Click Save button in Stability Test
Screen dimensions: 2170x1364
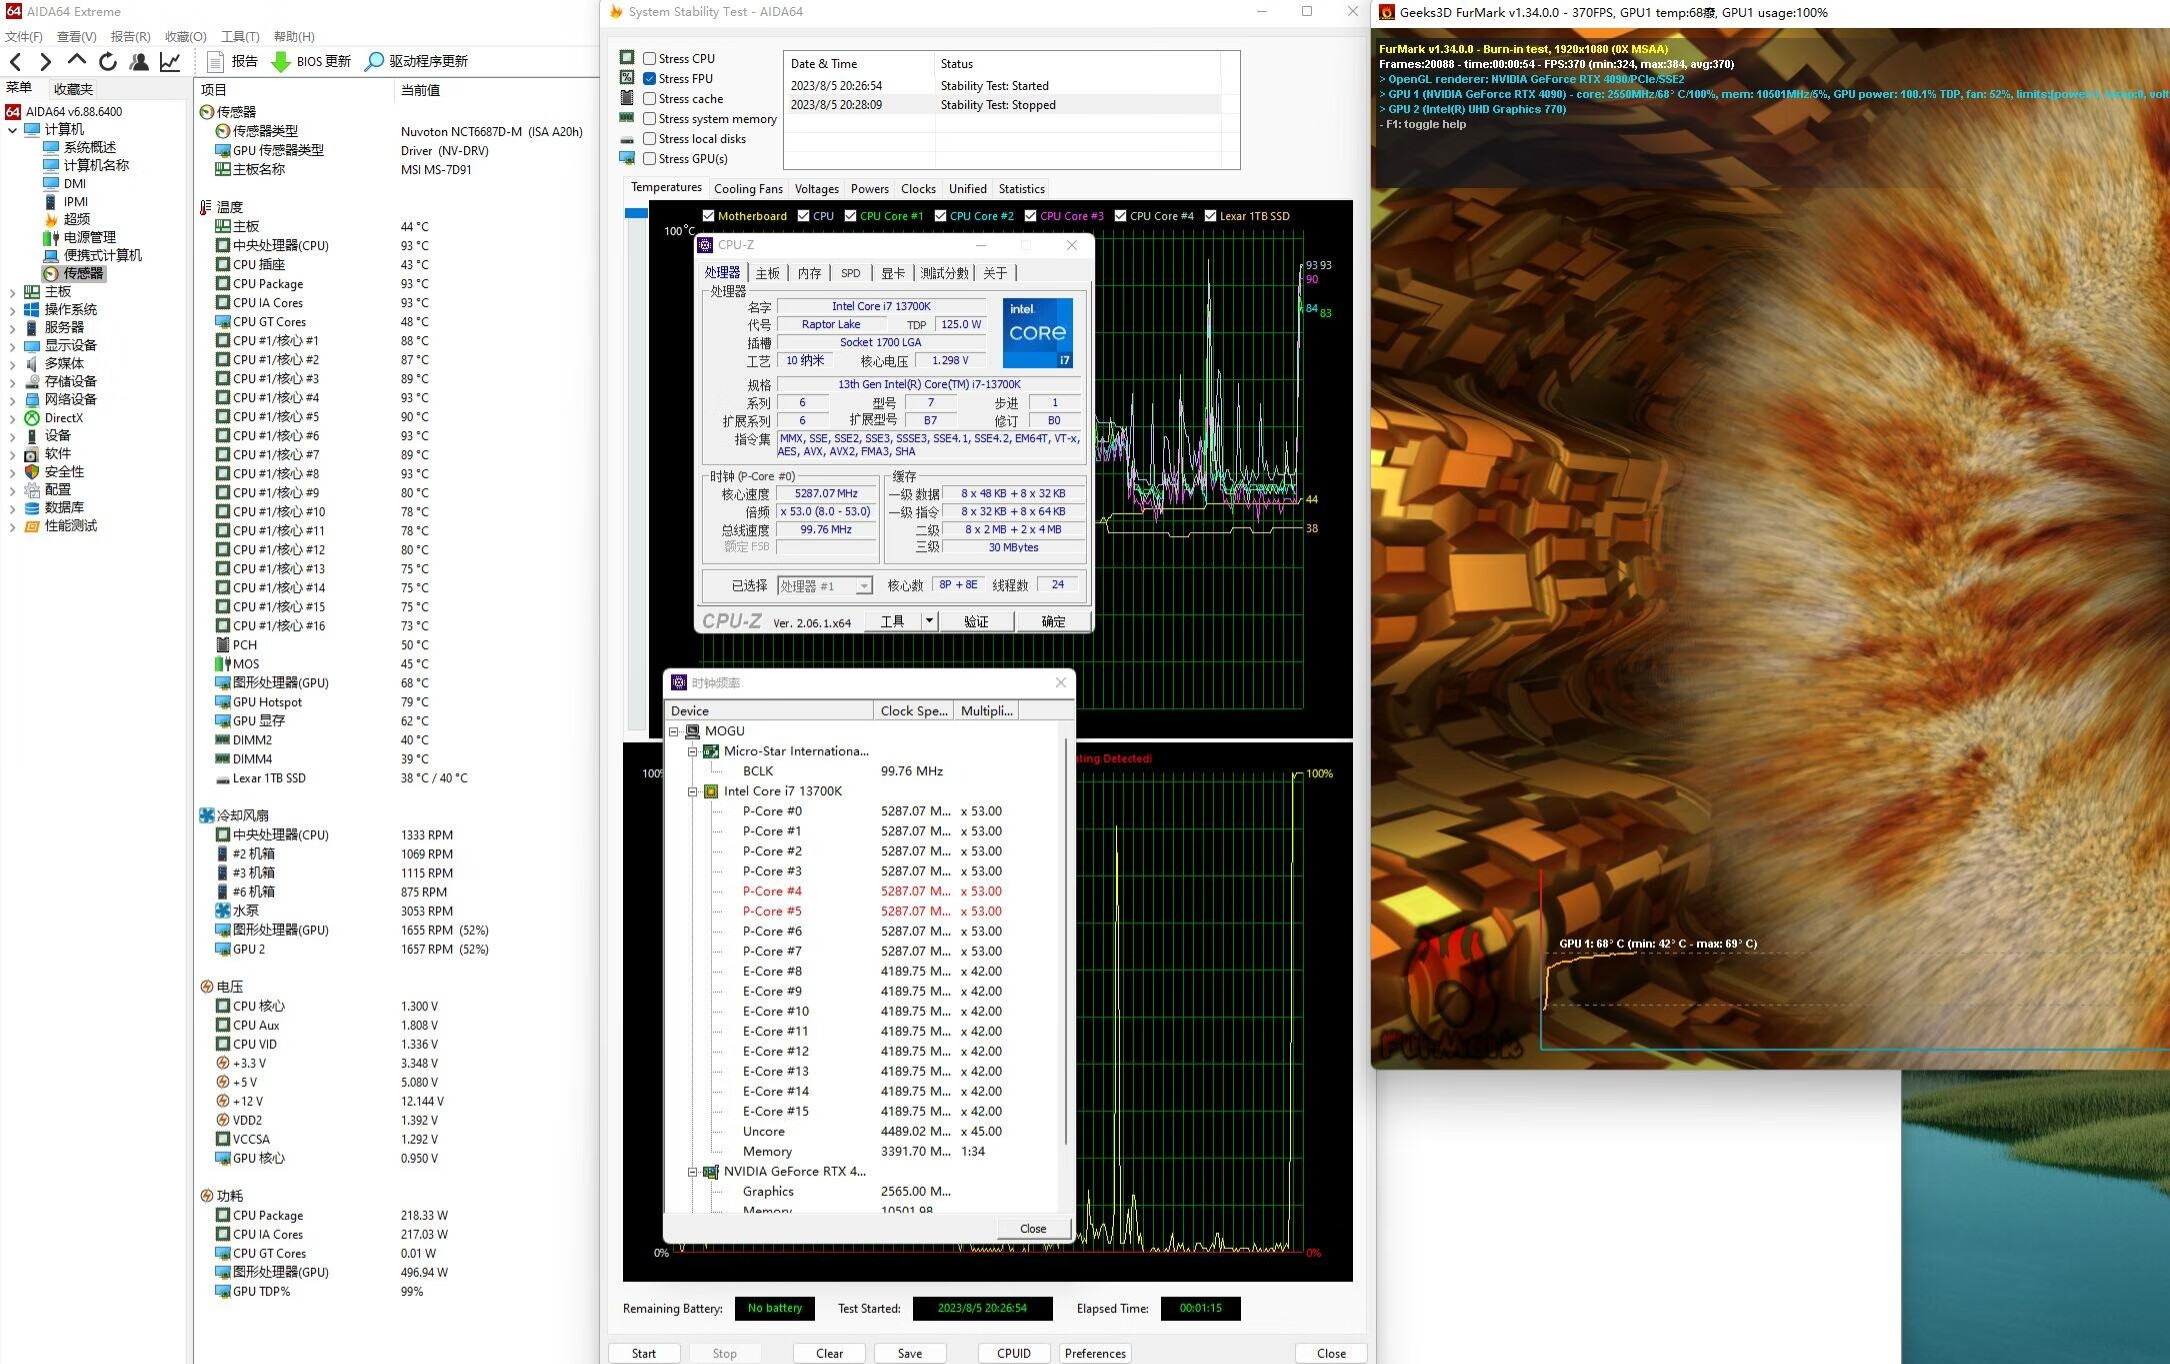[x=910, y=1353]
